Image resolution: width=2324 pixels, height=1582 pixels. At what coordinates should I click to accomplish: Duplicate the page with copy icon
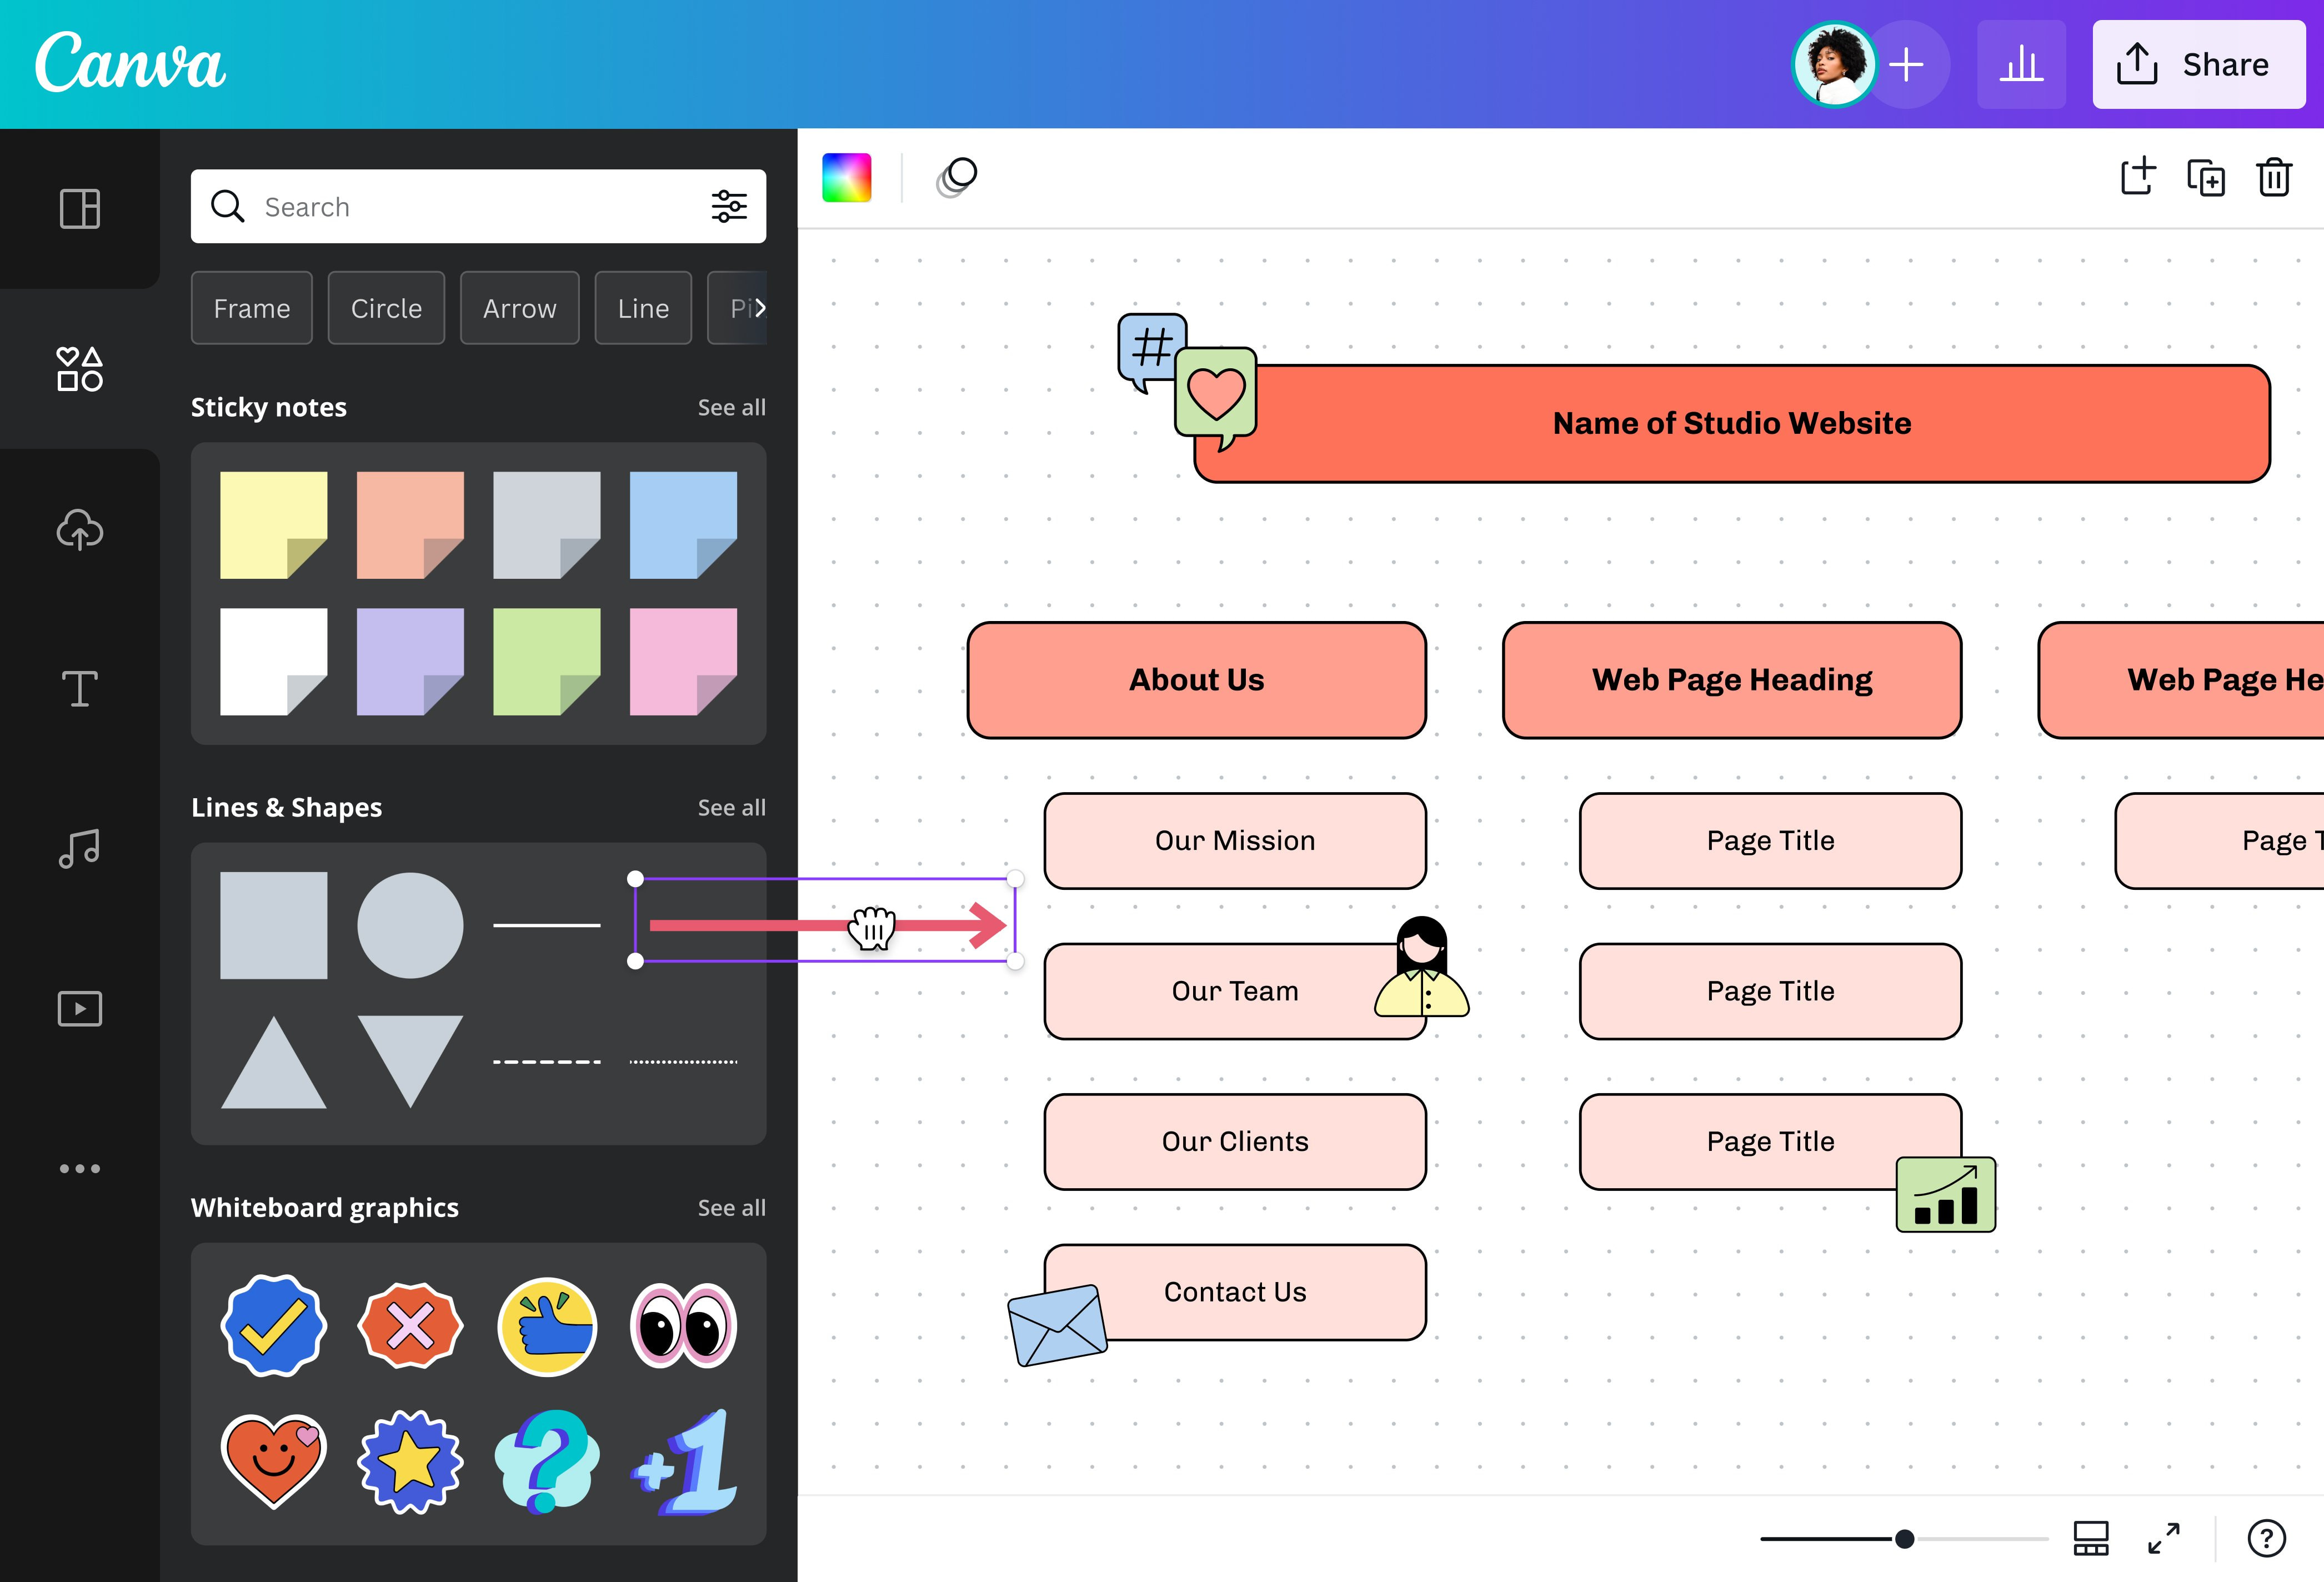(2206, 178)
